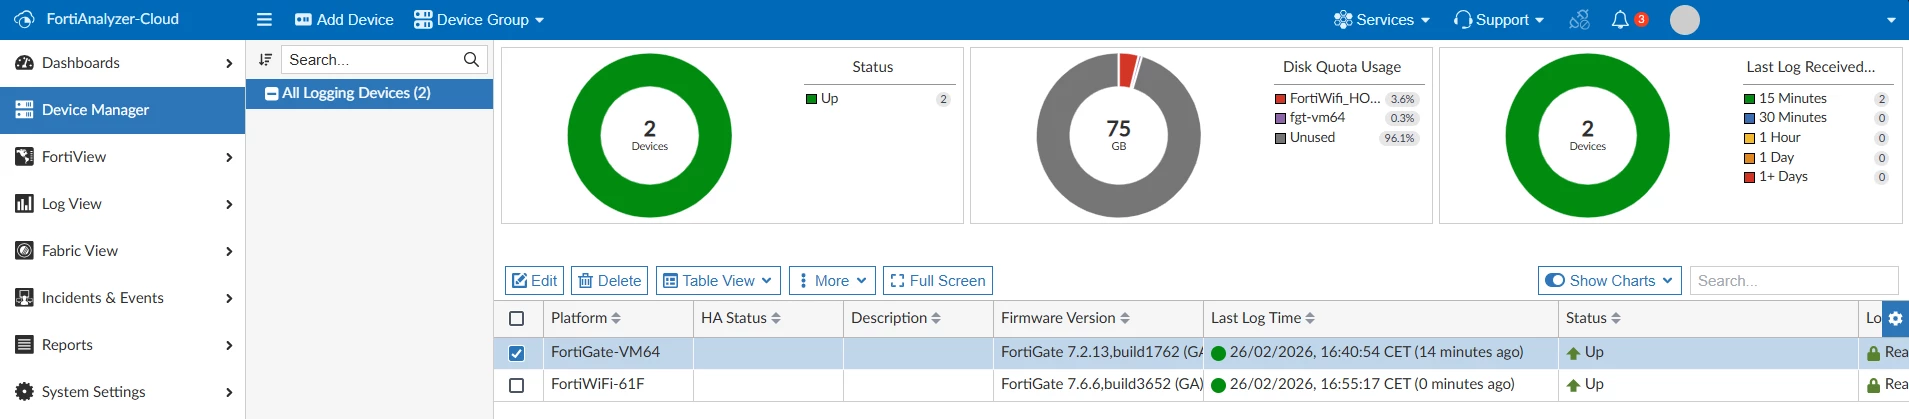Open Log View in the sidebar

click(x=122, y=204)
